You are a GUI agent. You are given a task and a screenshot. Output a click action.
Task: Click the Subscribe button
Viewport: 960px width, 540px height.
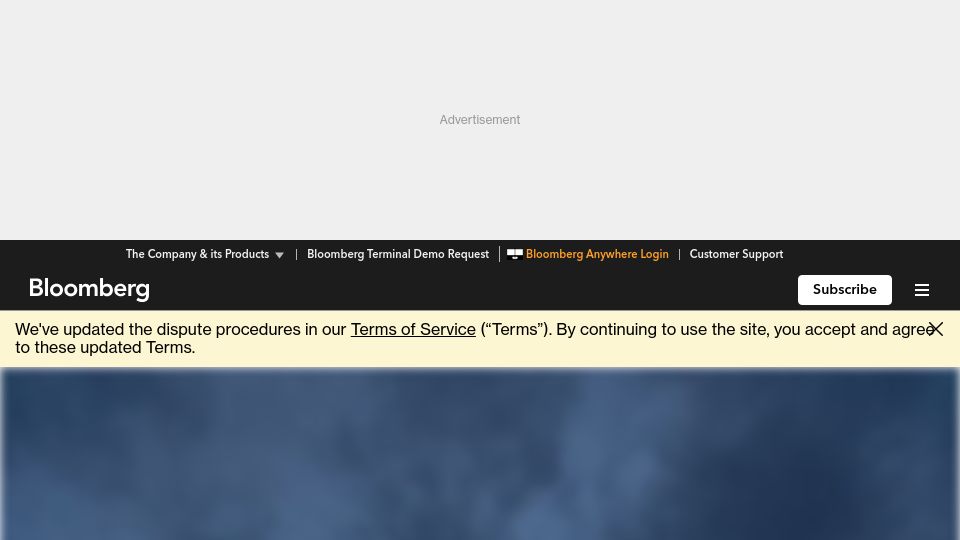click(x=844, y=290)
